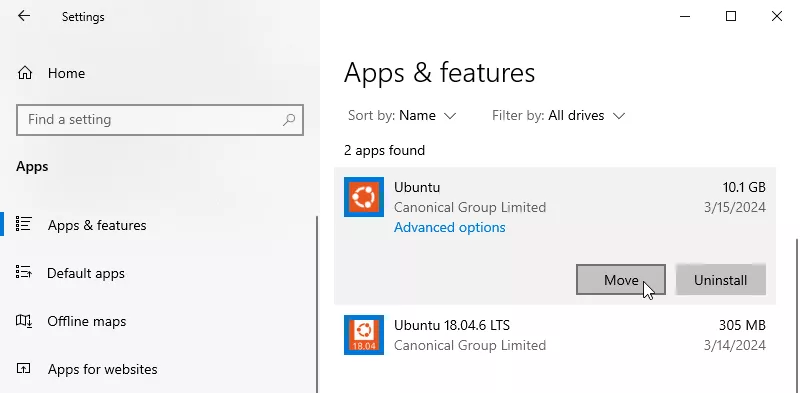This screenshot has width=800, height=393.
Task: Click the Offline maps map icon
Action: pos(24,321)
